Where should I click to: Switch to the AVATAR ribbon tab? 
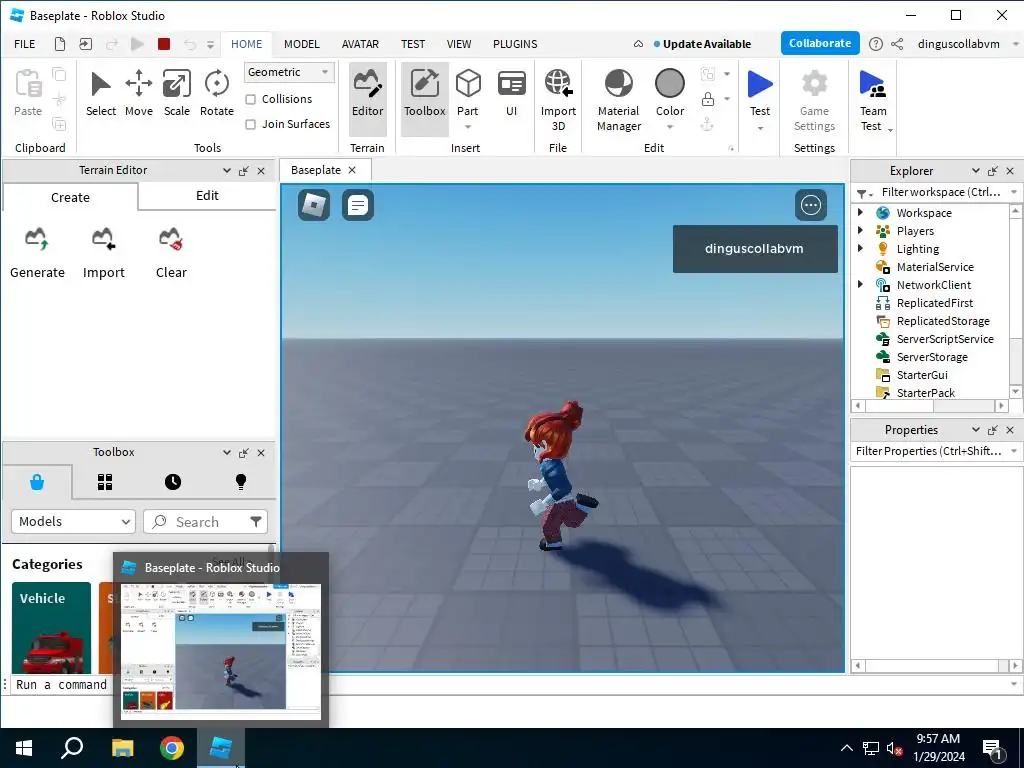[360, 44]
